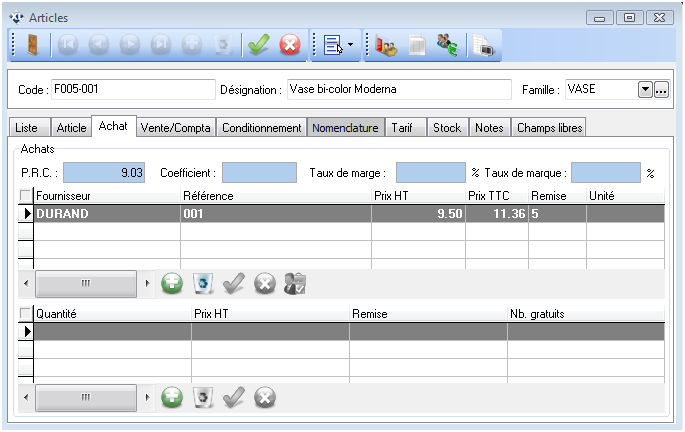Click the supplier details icon beside grid buttons
Image resolution: width=685 pixels, height=432 pixels.
click(x=295, y=283)
